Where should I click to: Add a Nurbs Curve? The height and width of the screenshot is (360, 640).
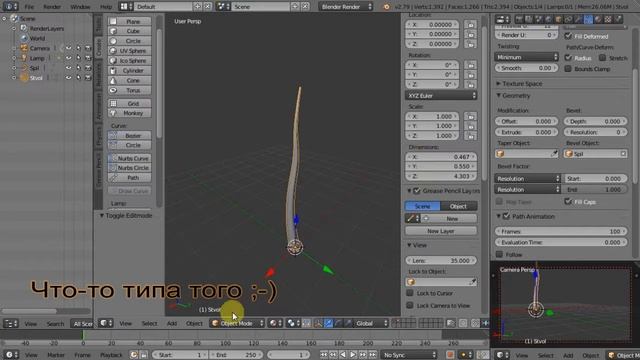[129, 158]
